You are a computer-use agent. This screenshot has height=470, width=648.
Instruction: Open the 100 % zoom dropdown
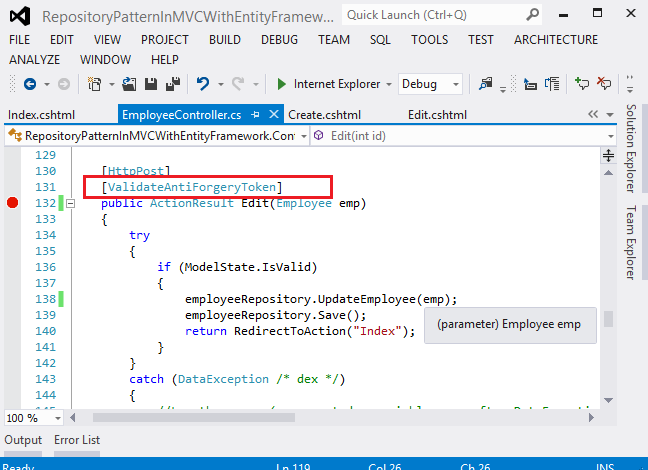58,418
